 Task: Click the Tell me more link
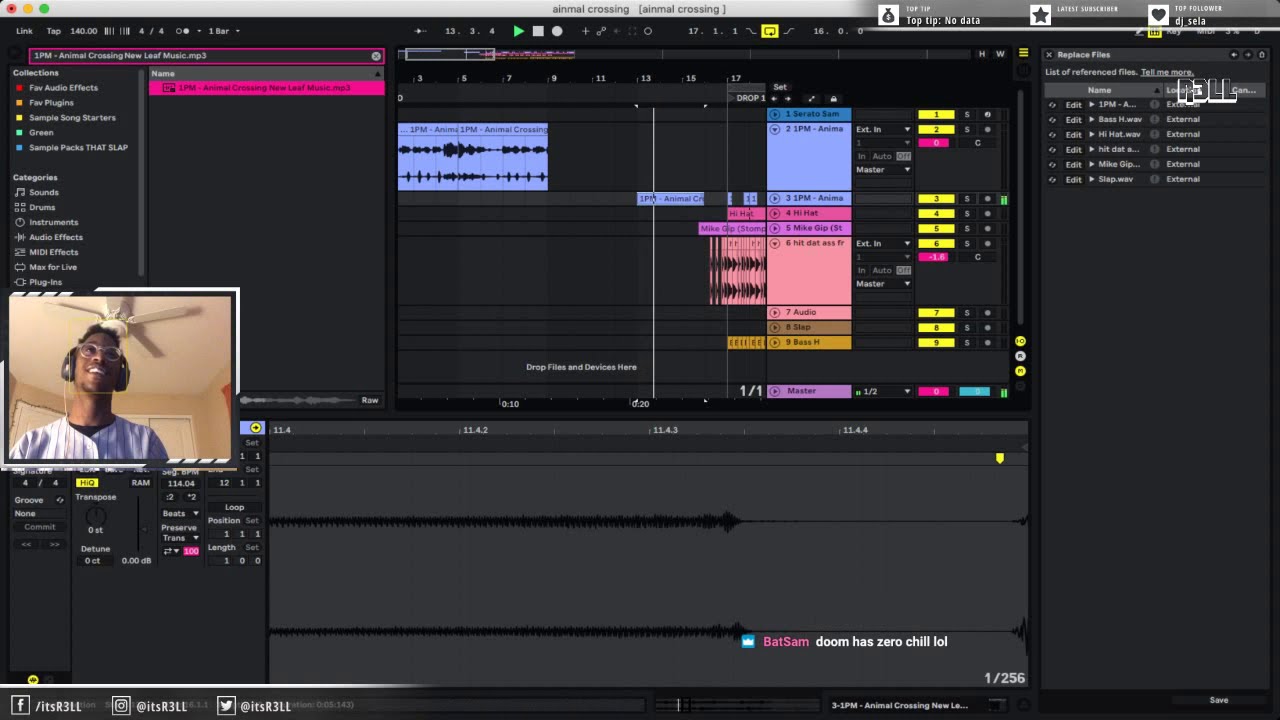click(x=1167, y=72)
